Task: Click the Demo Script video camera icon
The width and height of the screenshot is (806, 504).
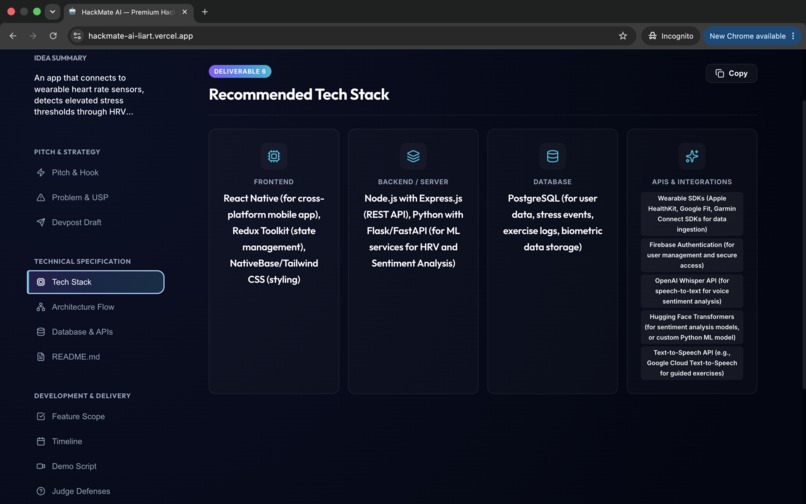Action: pos(41,466)
